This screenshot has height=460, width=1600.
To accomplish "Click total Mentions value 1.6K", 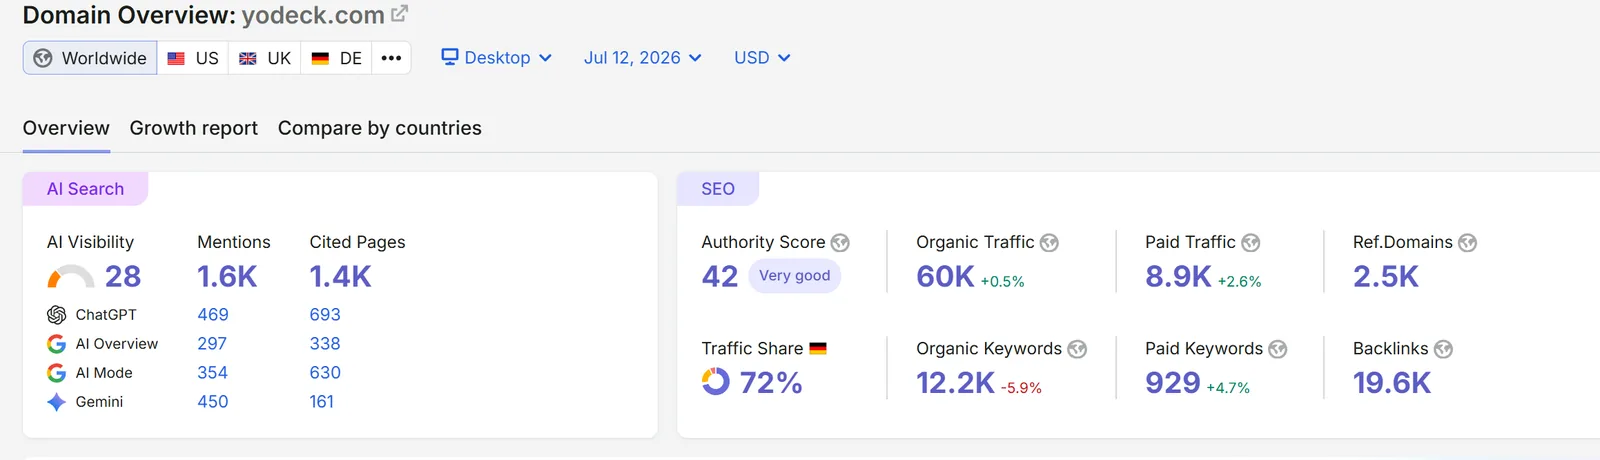I will pyautogui.click(x=227, y=277).
